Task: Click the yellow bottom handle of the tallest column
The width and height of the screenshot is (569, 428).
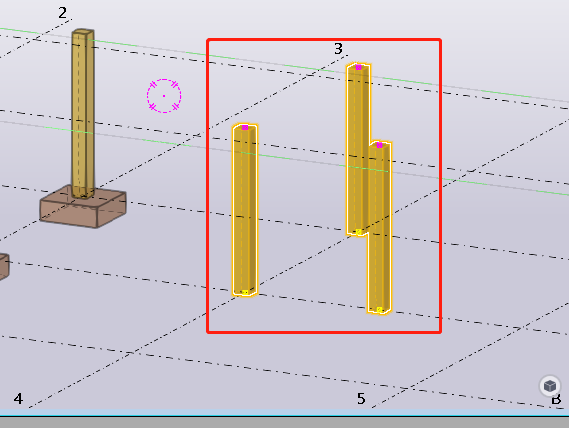Action: click(x=359, y=232)
